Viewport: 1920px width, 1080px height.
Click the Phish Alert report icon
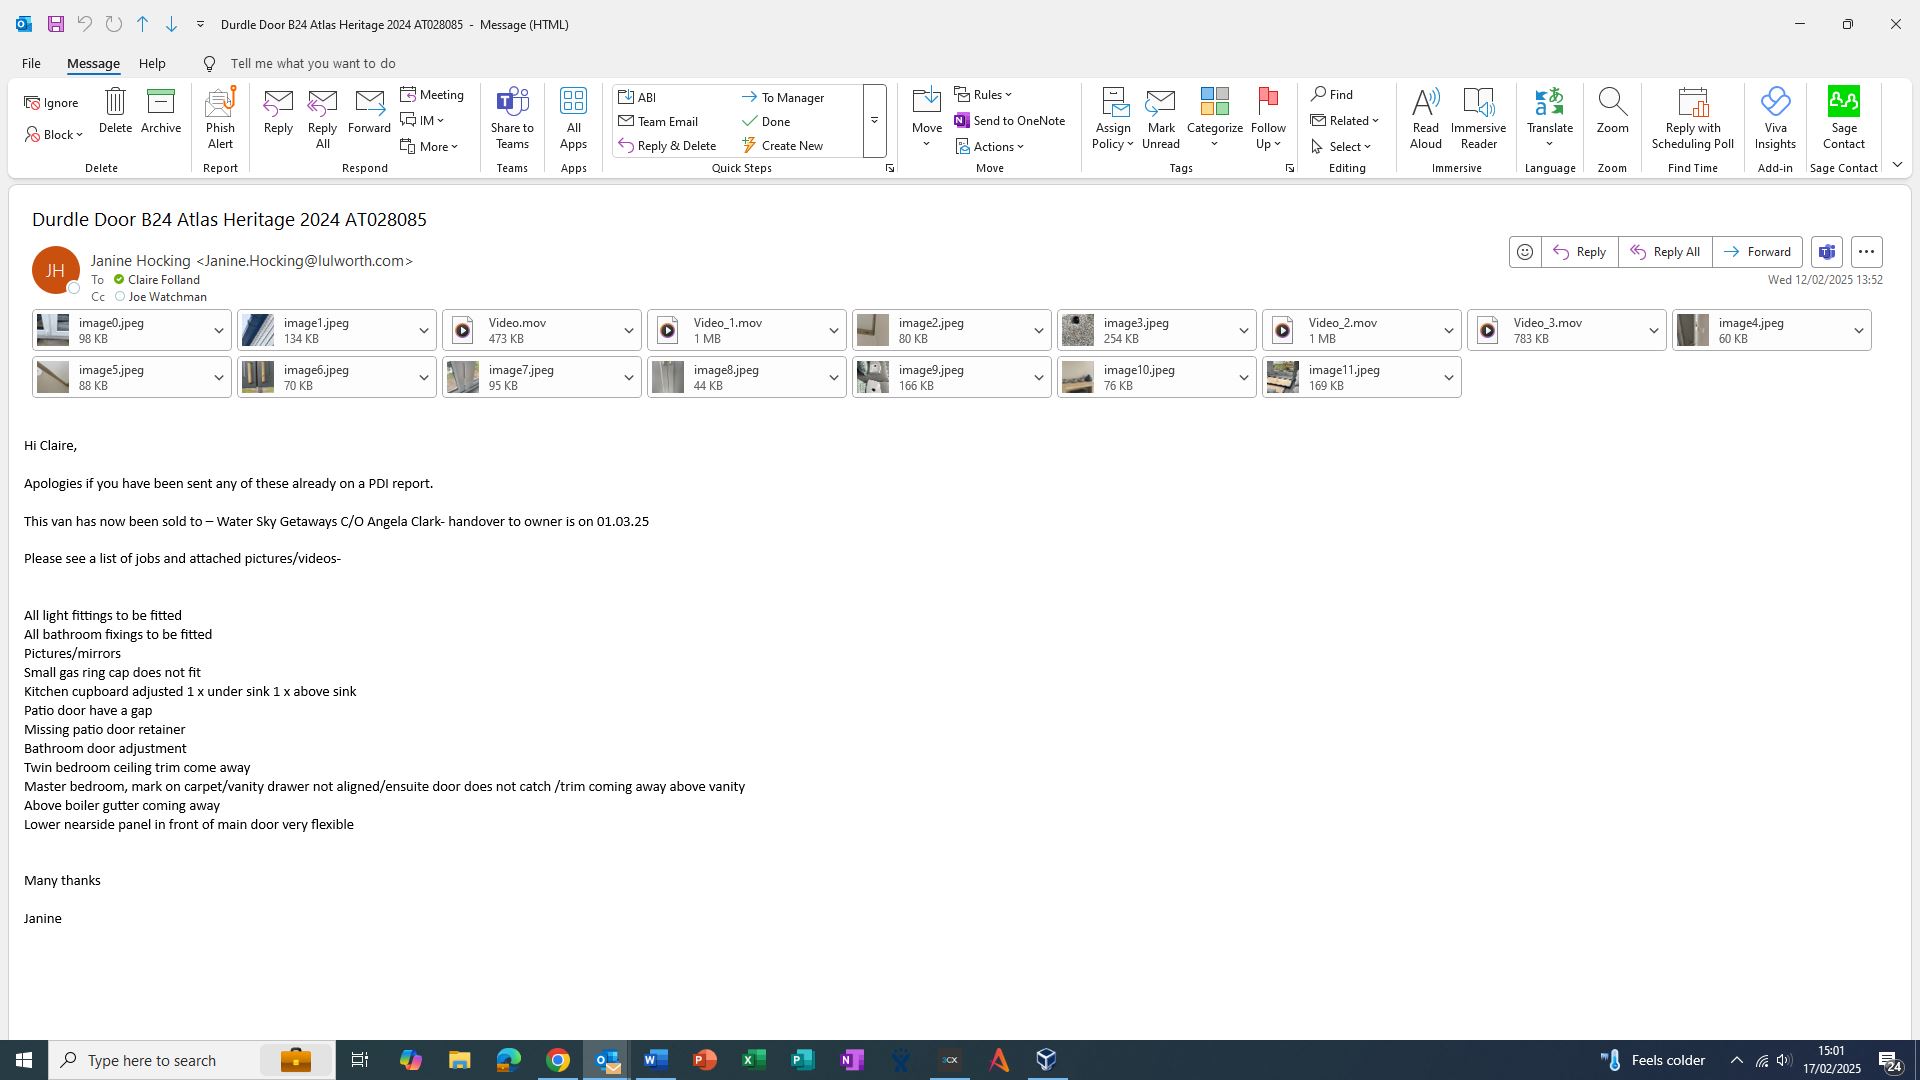(220, 118)
